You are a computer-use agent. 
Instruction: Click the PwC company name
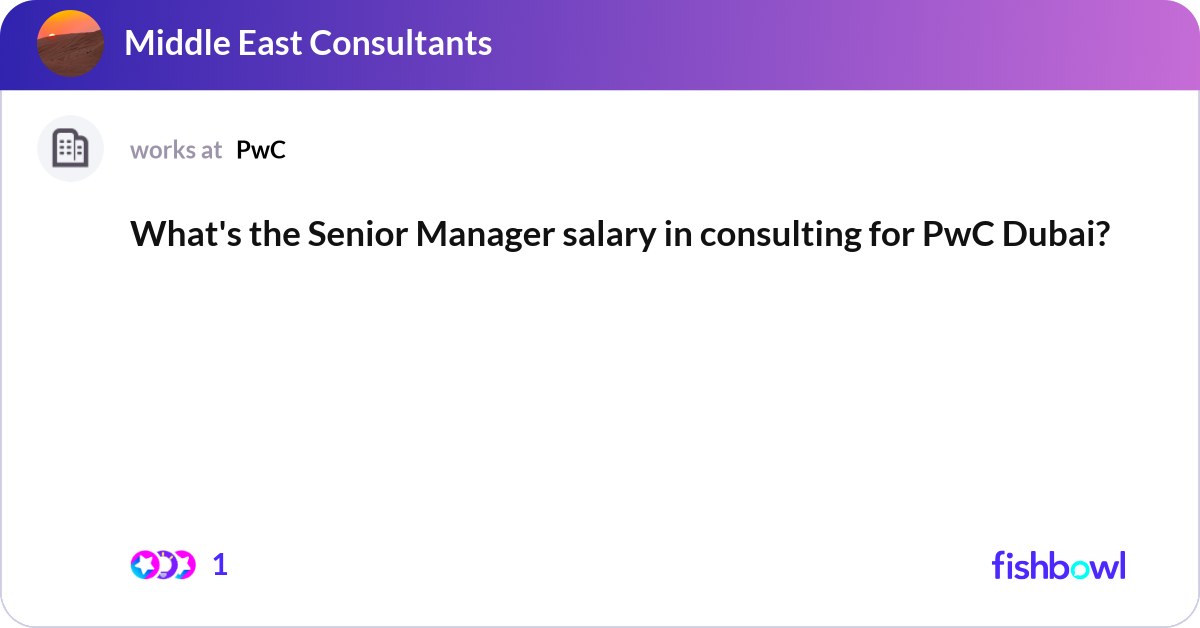[x=261, y=150]
